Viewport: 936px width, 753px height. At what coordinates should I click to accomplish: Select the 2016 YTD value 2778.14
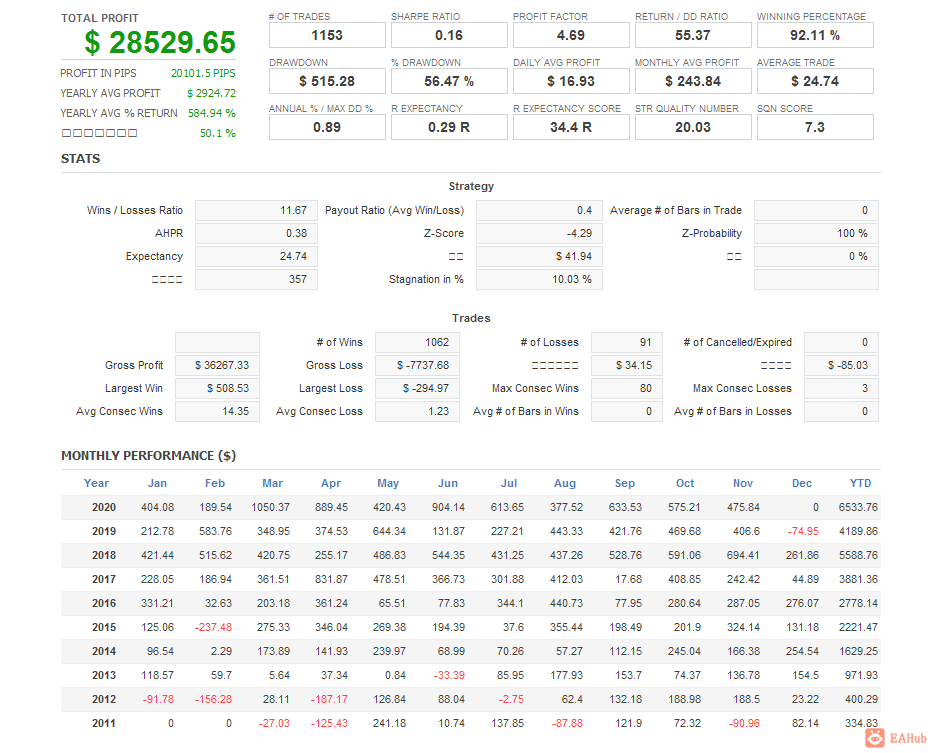pos(858,603)
